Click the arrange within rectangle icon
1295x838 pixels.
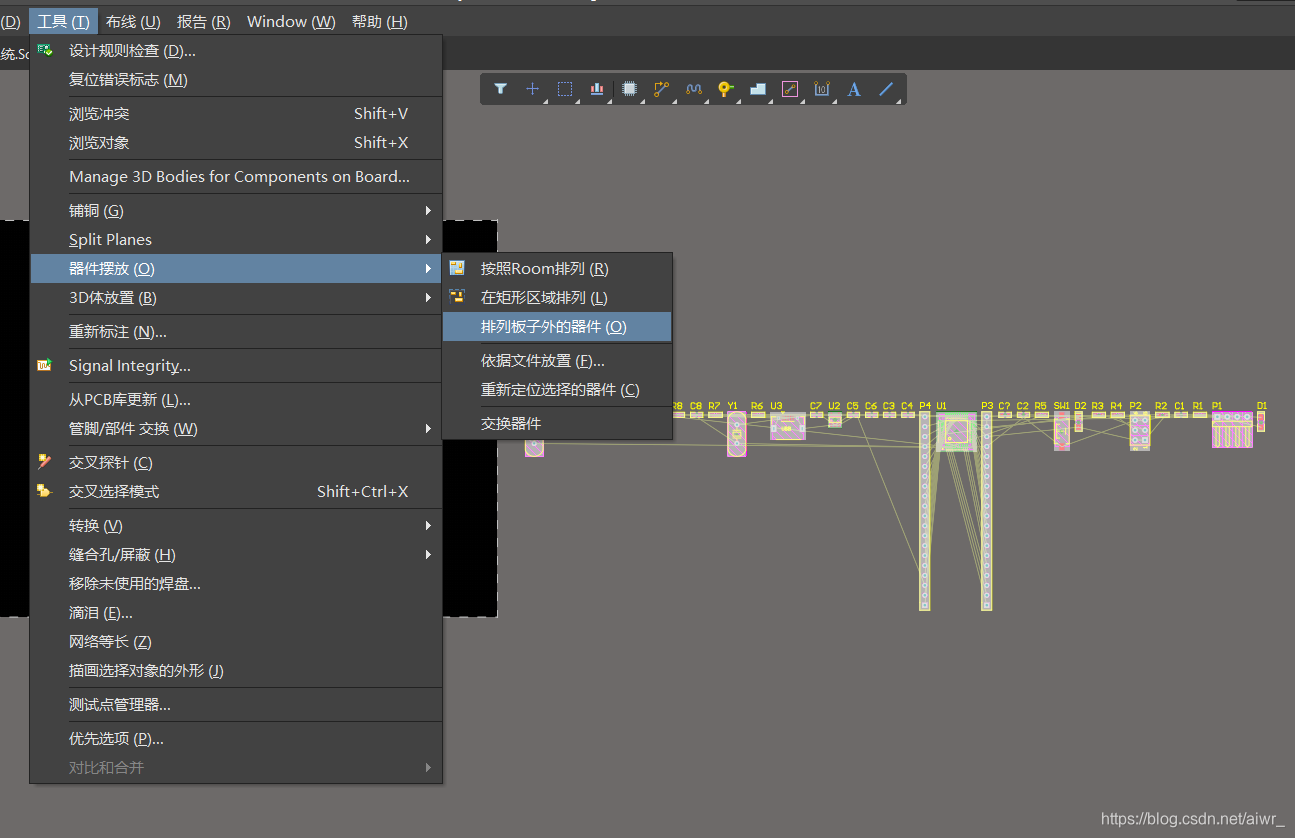457,297
